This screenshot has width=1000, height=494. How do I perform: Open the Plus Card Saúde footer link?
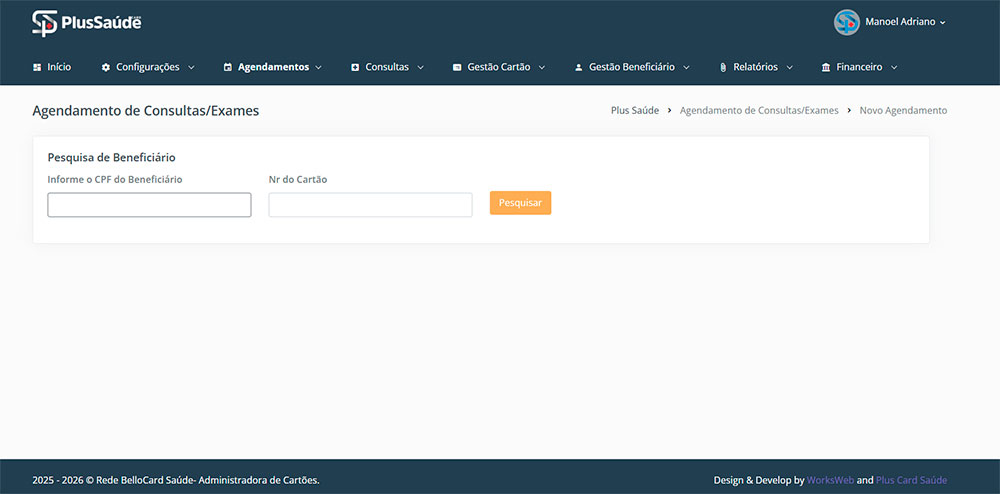click(911, 480)
